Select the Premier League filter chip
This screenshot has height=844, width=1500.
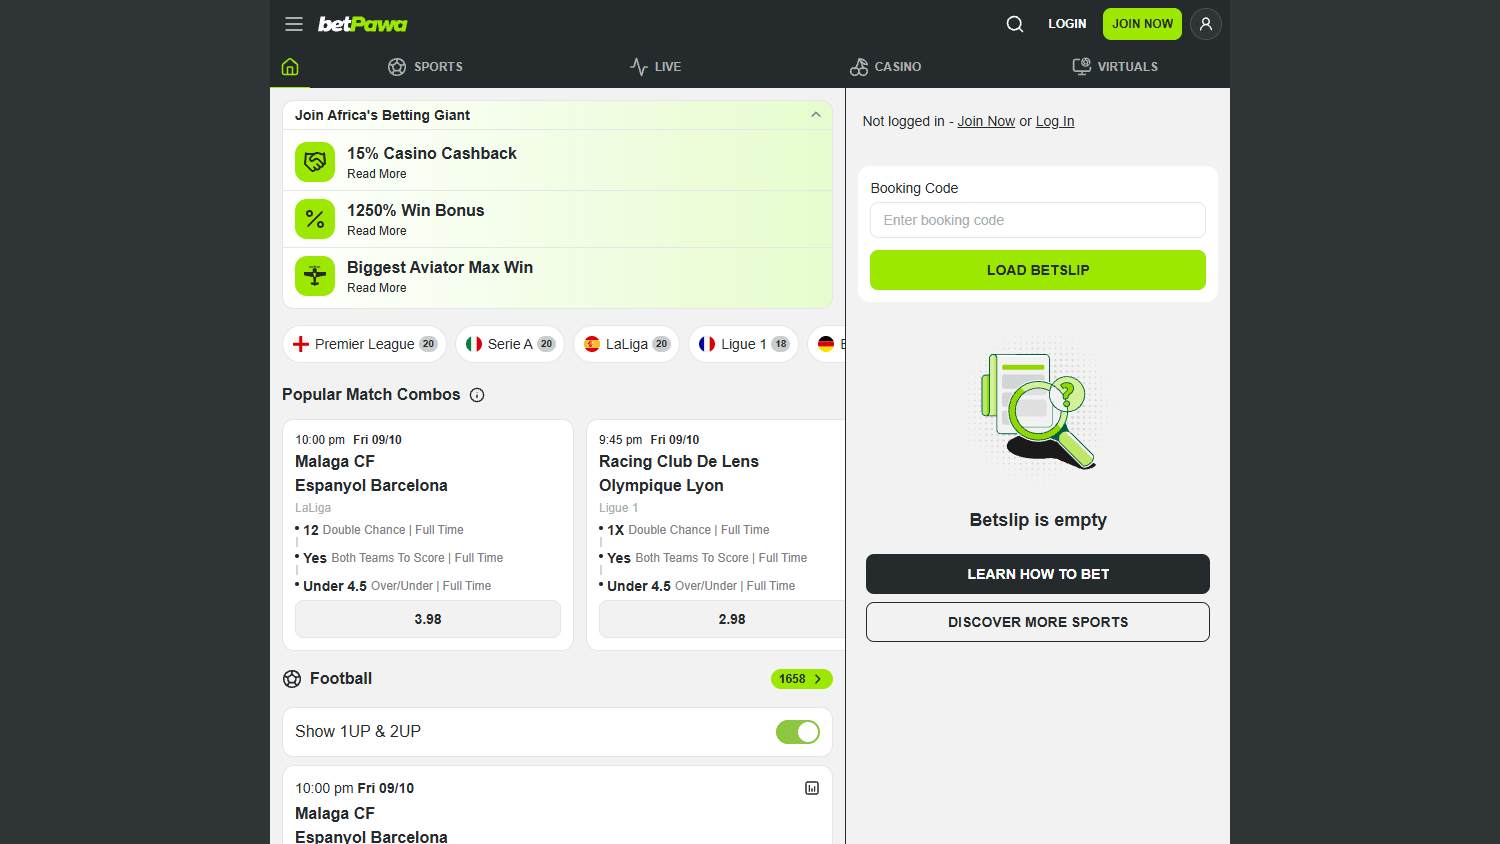pyautogui.click(x=364, y=344)
